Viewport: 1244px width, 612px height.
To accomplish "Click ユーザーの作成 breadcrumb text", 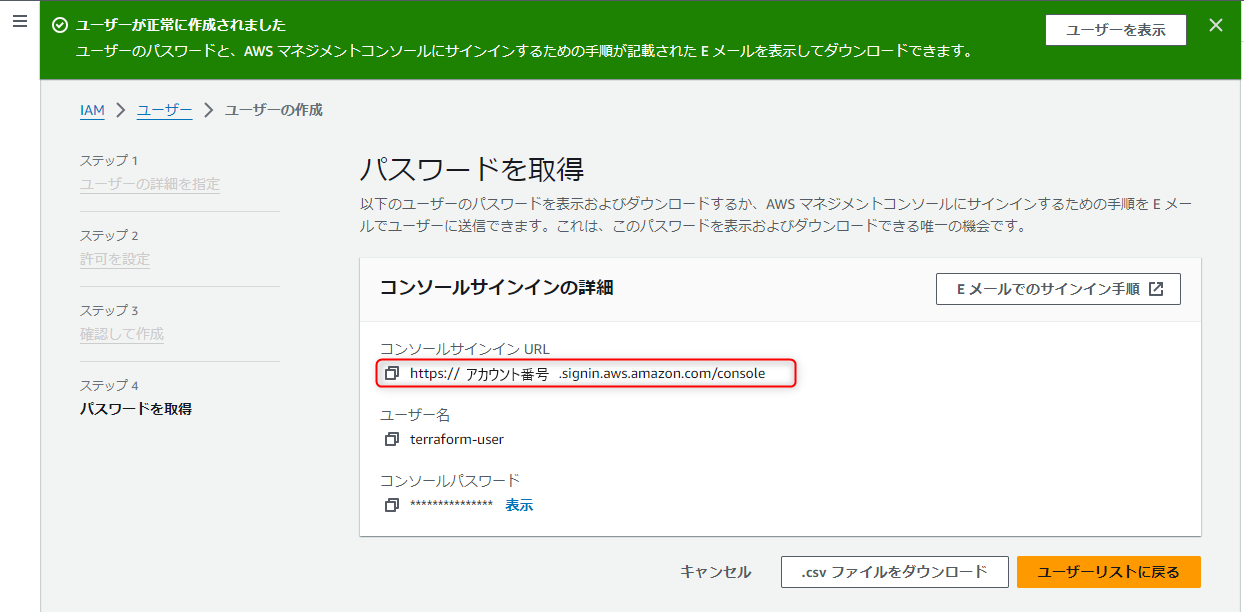I will (x=274, y=110).
